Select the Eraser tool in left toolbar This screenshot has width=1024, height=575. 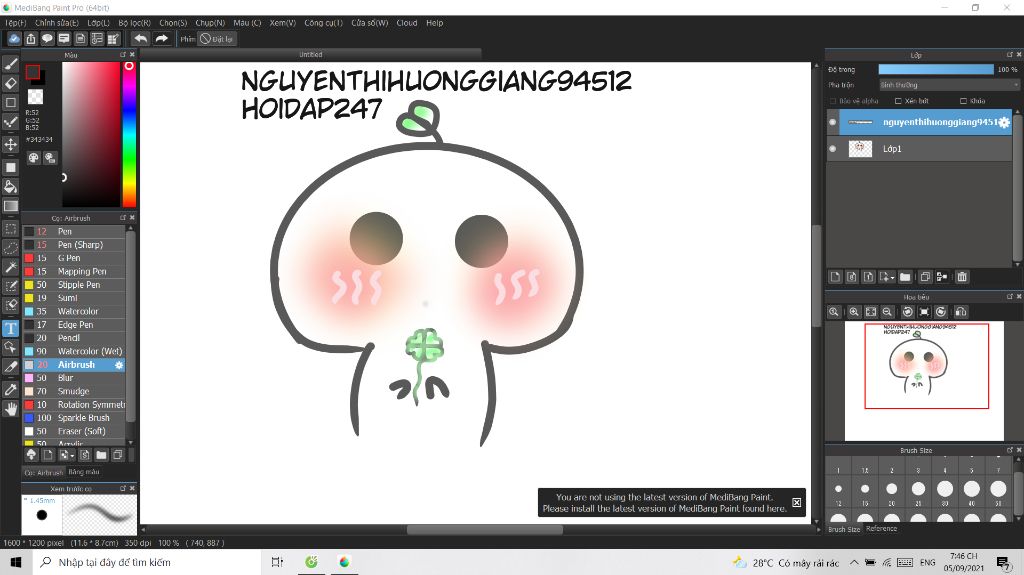pos(10,83)
